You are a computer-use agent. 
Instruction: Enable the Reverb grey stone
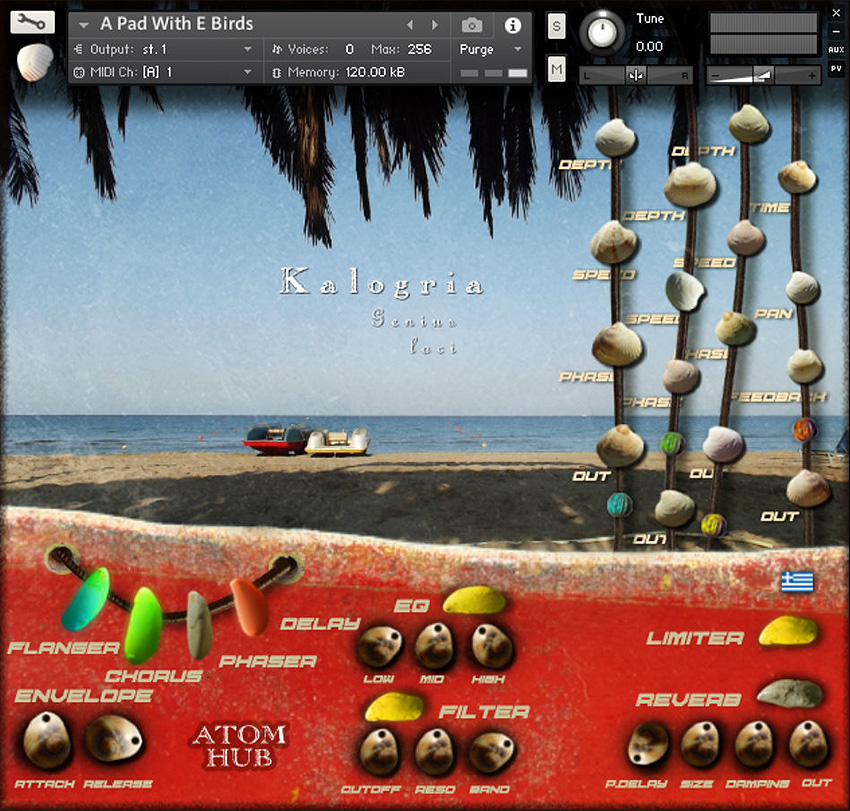pyautogui.click(x=789, y=693)
